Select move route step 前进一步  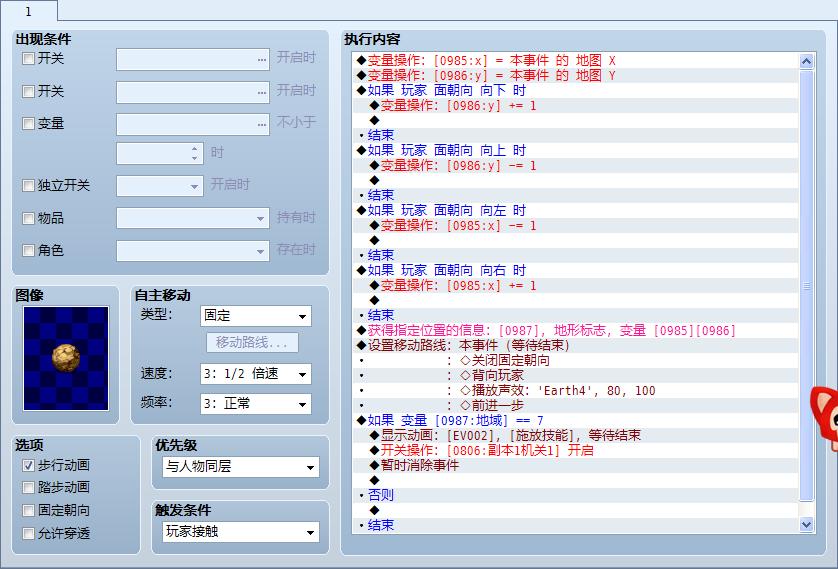click(x=577, y=406)
